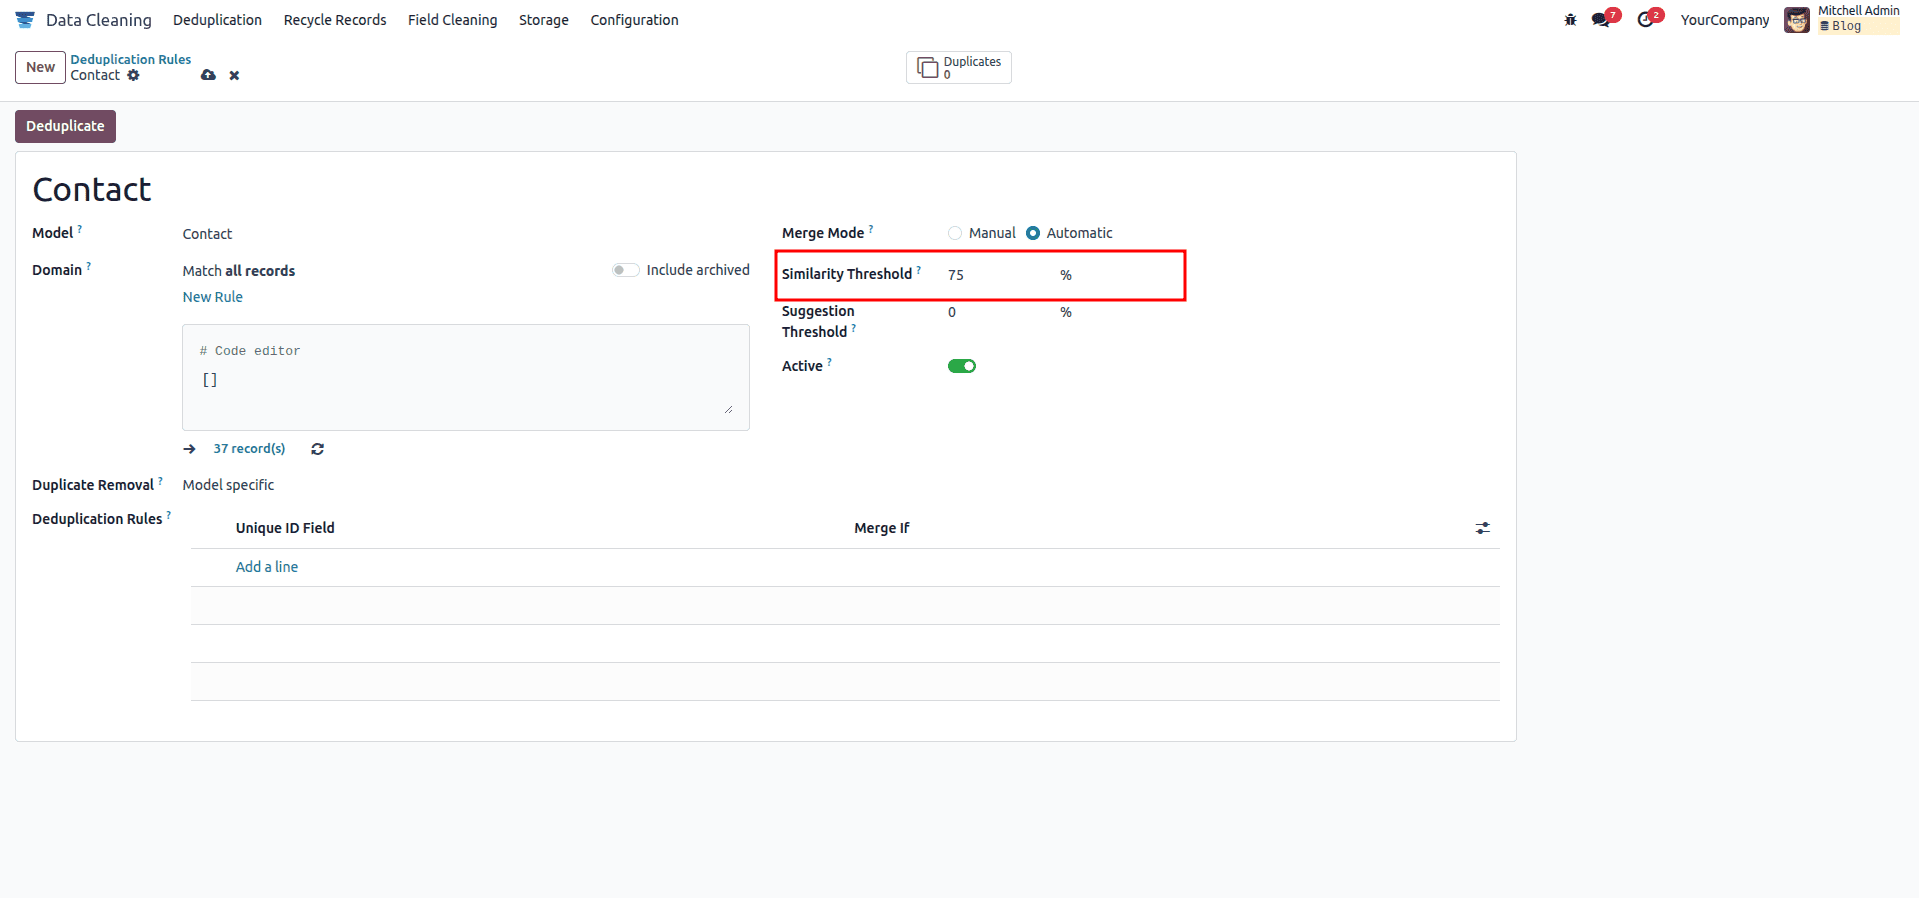Show help tooltip for Similarity Threshold
Image resolution: width=1919 pixels, height=898 pixels.
point(919,270)
